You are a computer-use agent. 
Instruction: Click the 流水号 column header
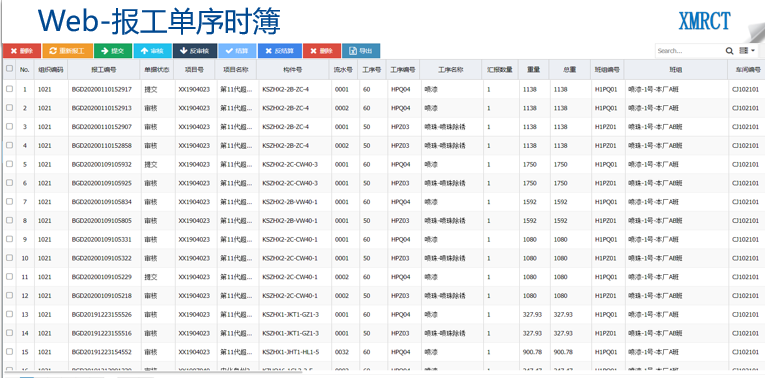(x=343, y=70)
